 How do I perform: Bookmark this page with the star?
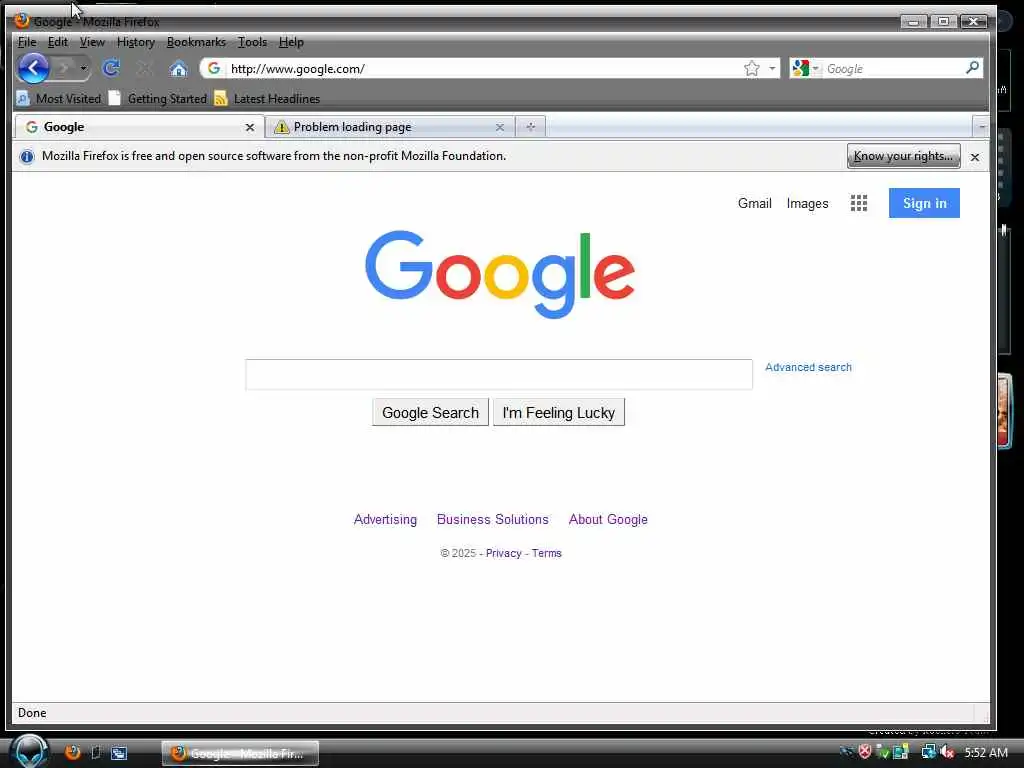[752, 69]
